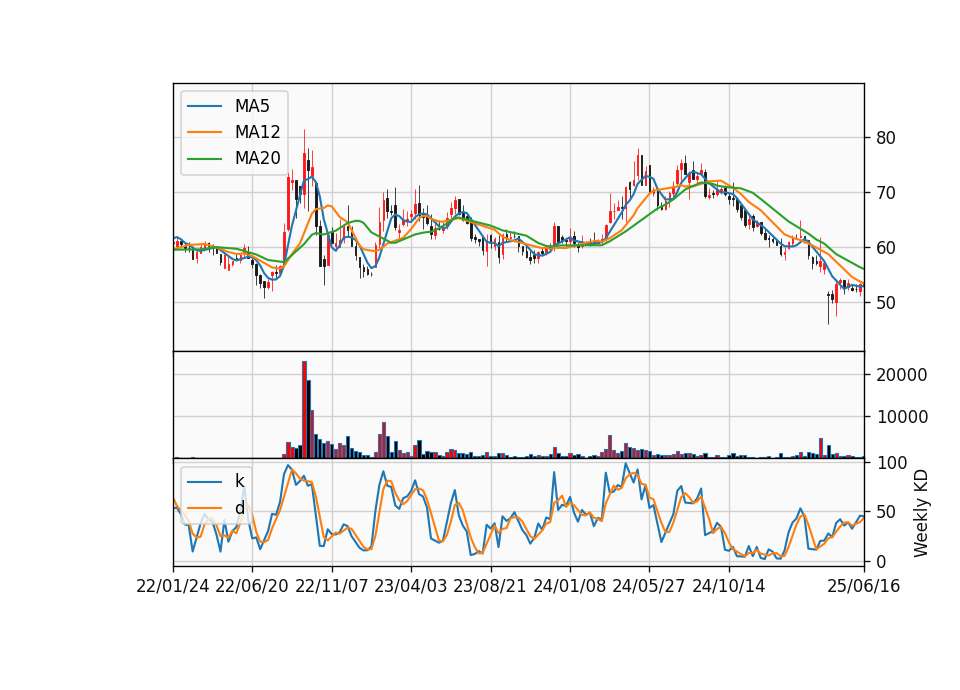Click the green MA20 legend line sample

204,158
